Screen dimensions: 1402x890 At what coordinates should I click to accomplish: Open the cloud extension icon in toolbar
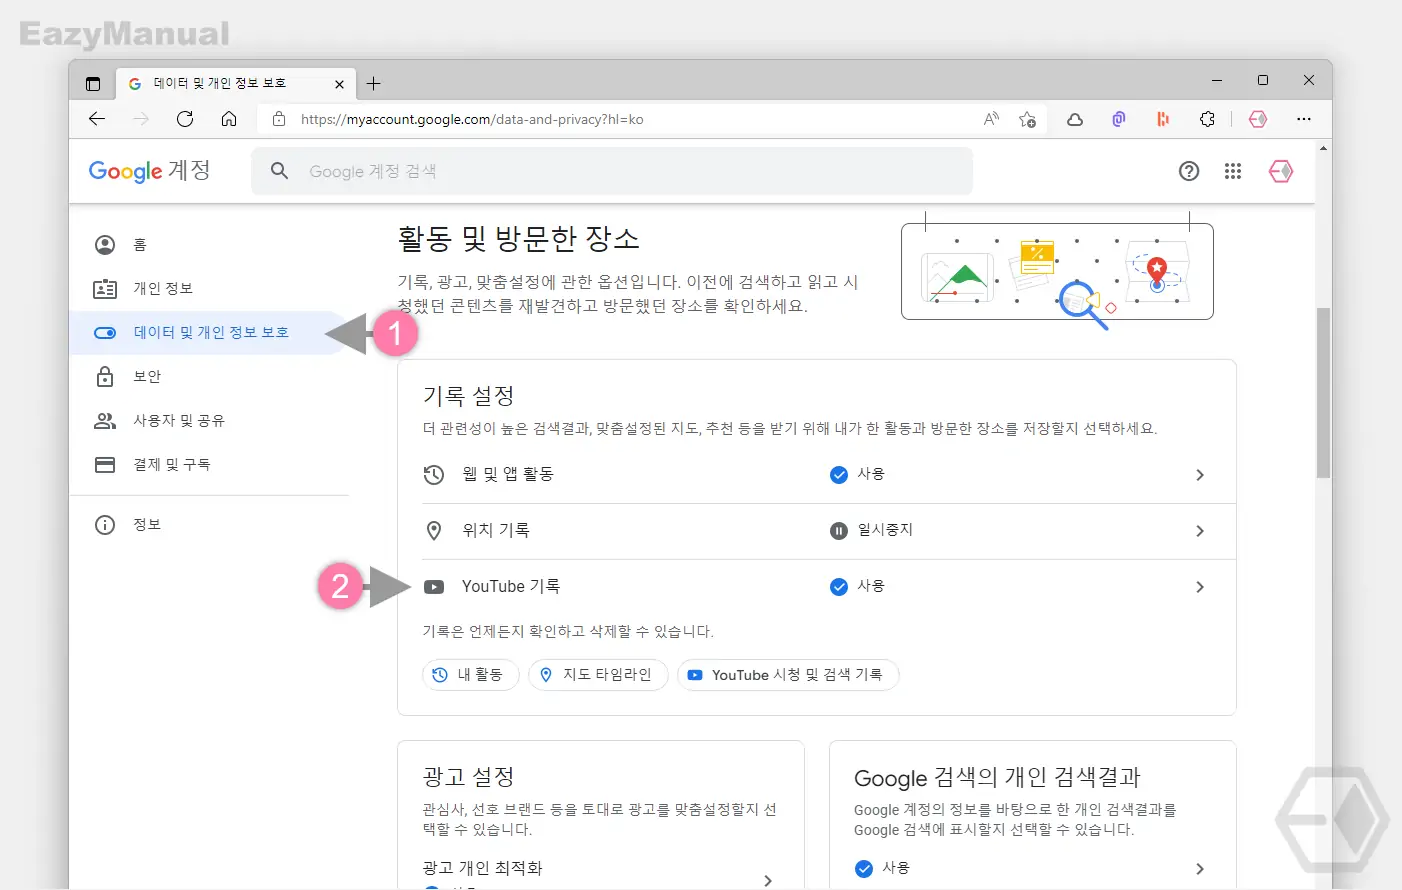coord(1075,119)
